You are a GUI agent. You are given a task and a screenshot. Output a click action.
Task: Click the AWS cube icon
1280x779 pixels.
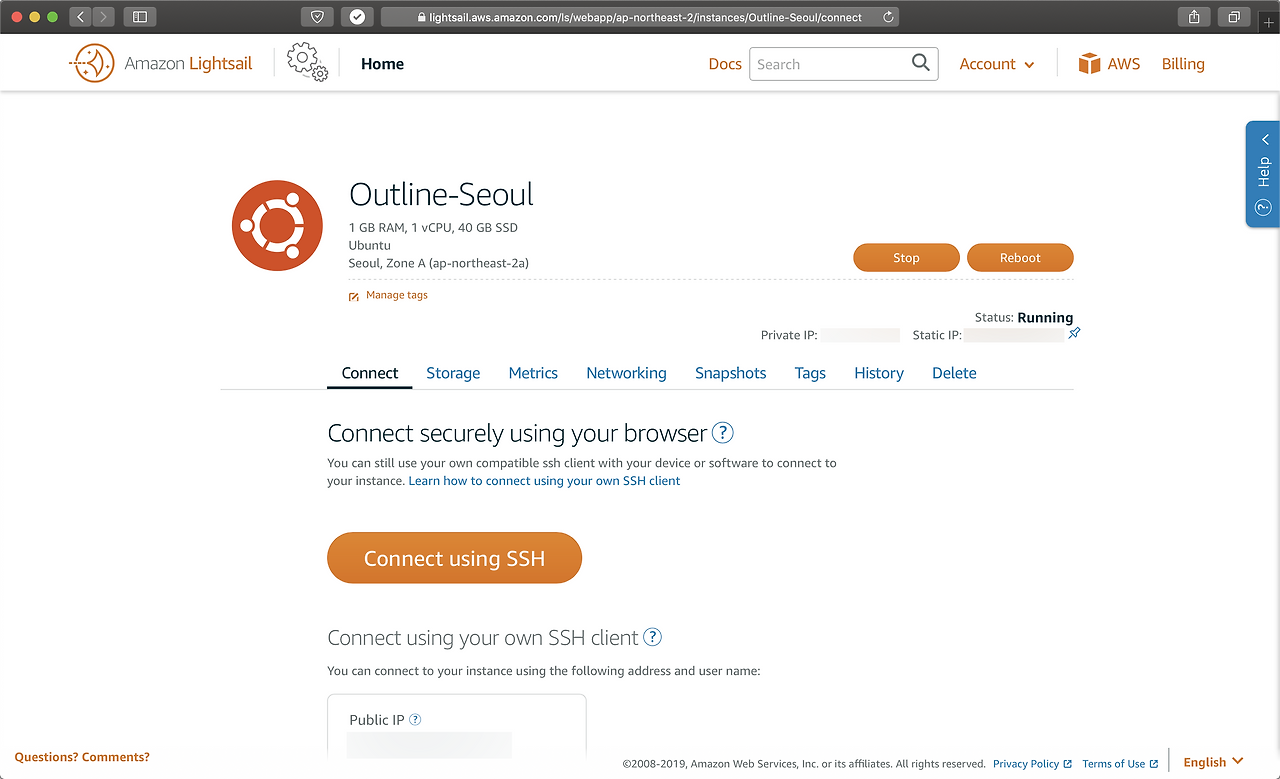point(1089,64)
